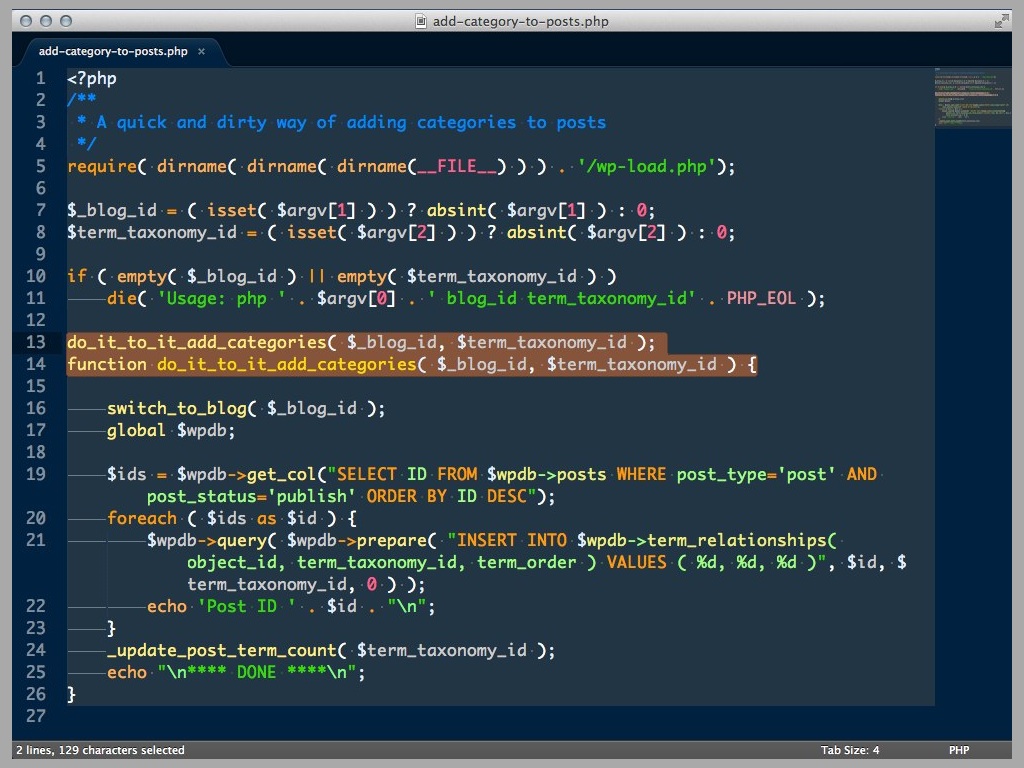Image resolution: width=1024 pixels, height=768 pixels.
Task: Click '_update_post_term_count(' on line 24
Action: click(227, 650)
